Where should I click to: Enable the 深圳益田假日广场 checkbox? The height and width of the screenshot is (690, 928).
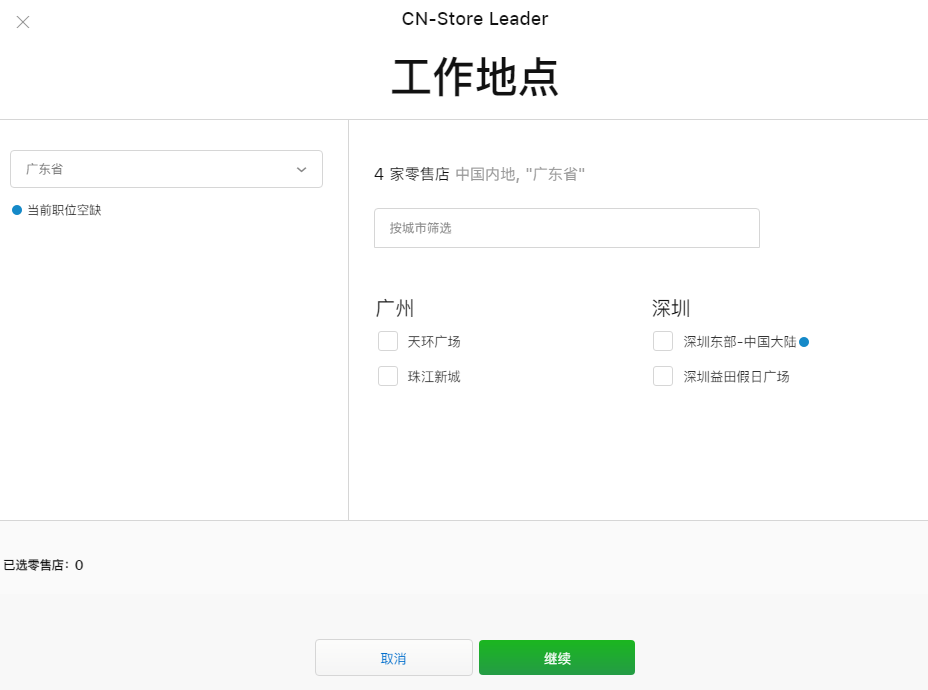tap(663, 376)
